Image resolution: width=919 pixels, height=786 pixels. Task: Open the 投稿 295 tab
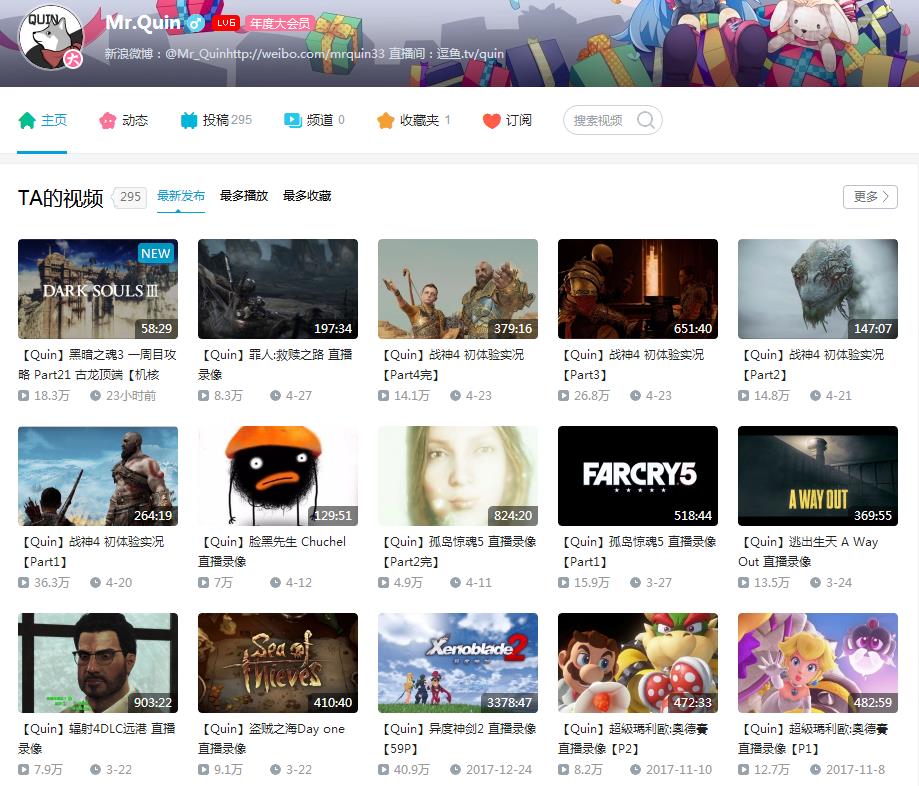click(216, 120)
